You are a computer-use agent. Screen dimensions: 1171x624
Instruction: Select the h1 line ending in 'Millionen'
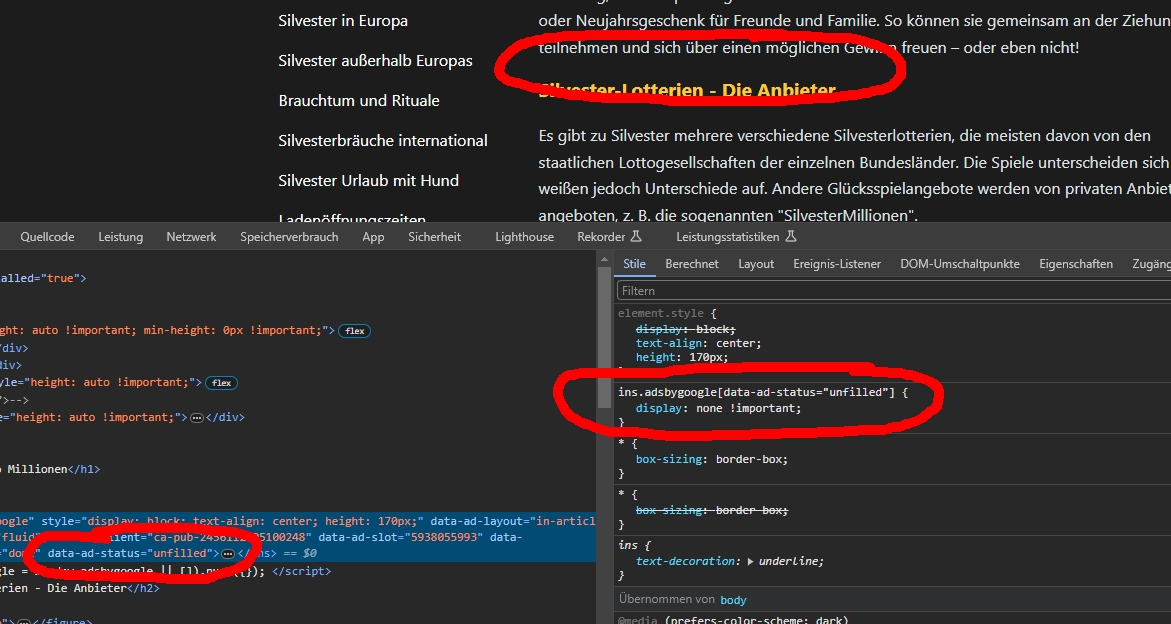pyautogui.click(x=50, y=469)
